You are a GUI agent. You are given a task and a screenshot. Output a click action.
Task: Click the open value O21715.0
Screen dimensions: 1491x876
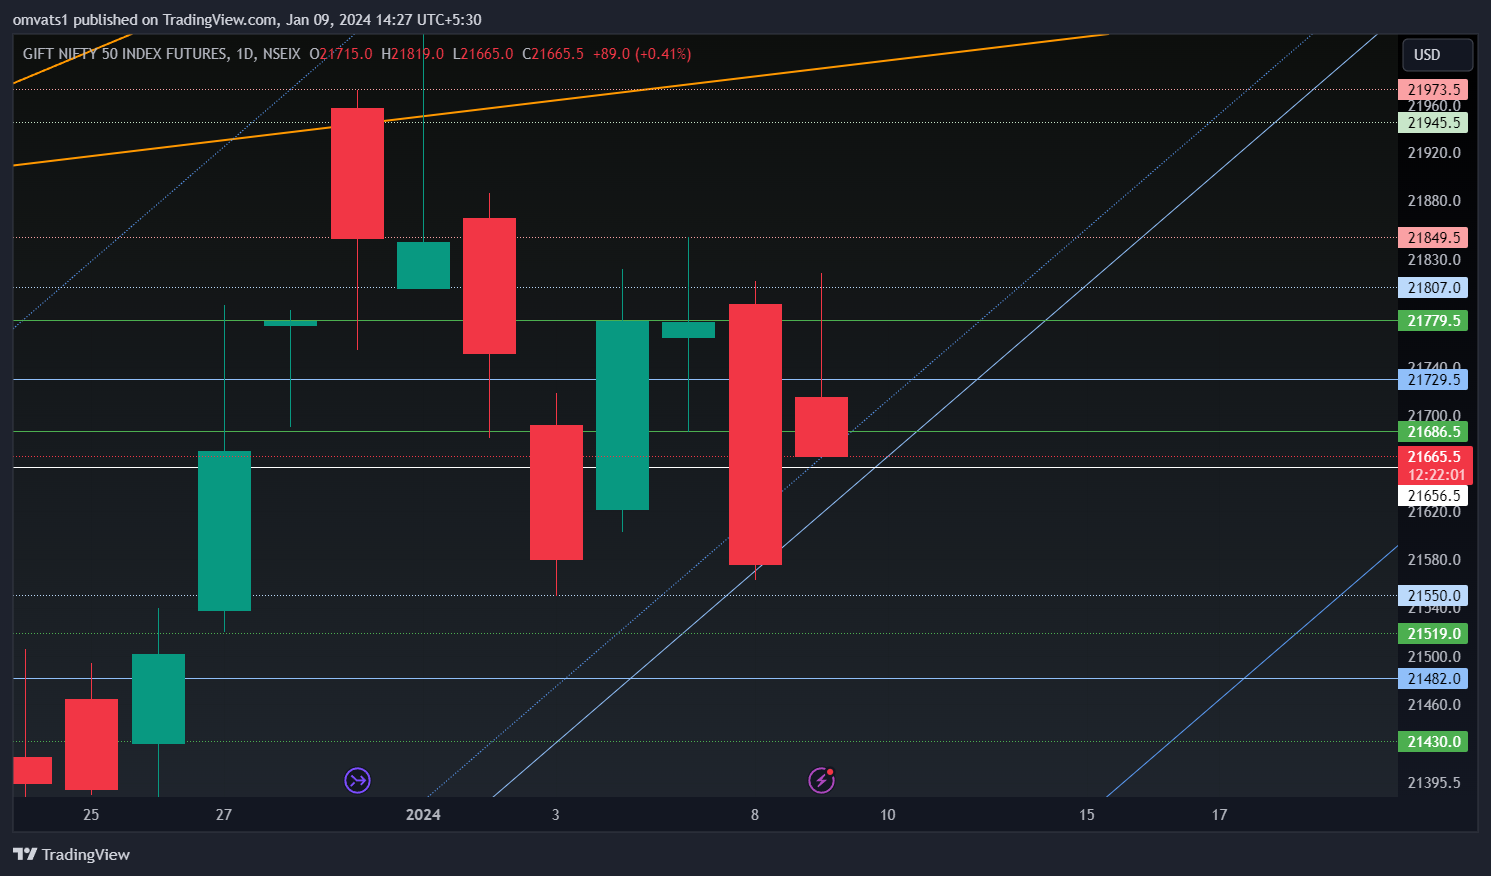pyautogui.click(x=341, y=54)
